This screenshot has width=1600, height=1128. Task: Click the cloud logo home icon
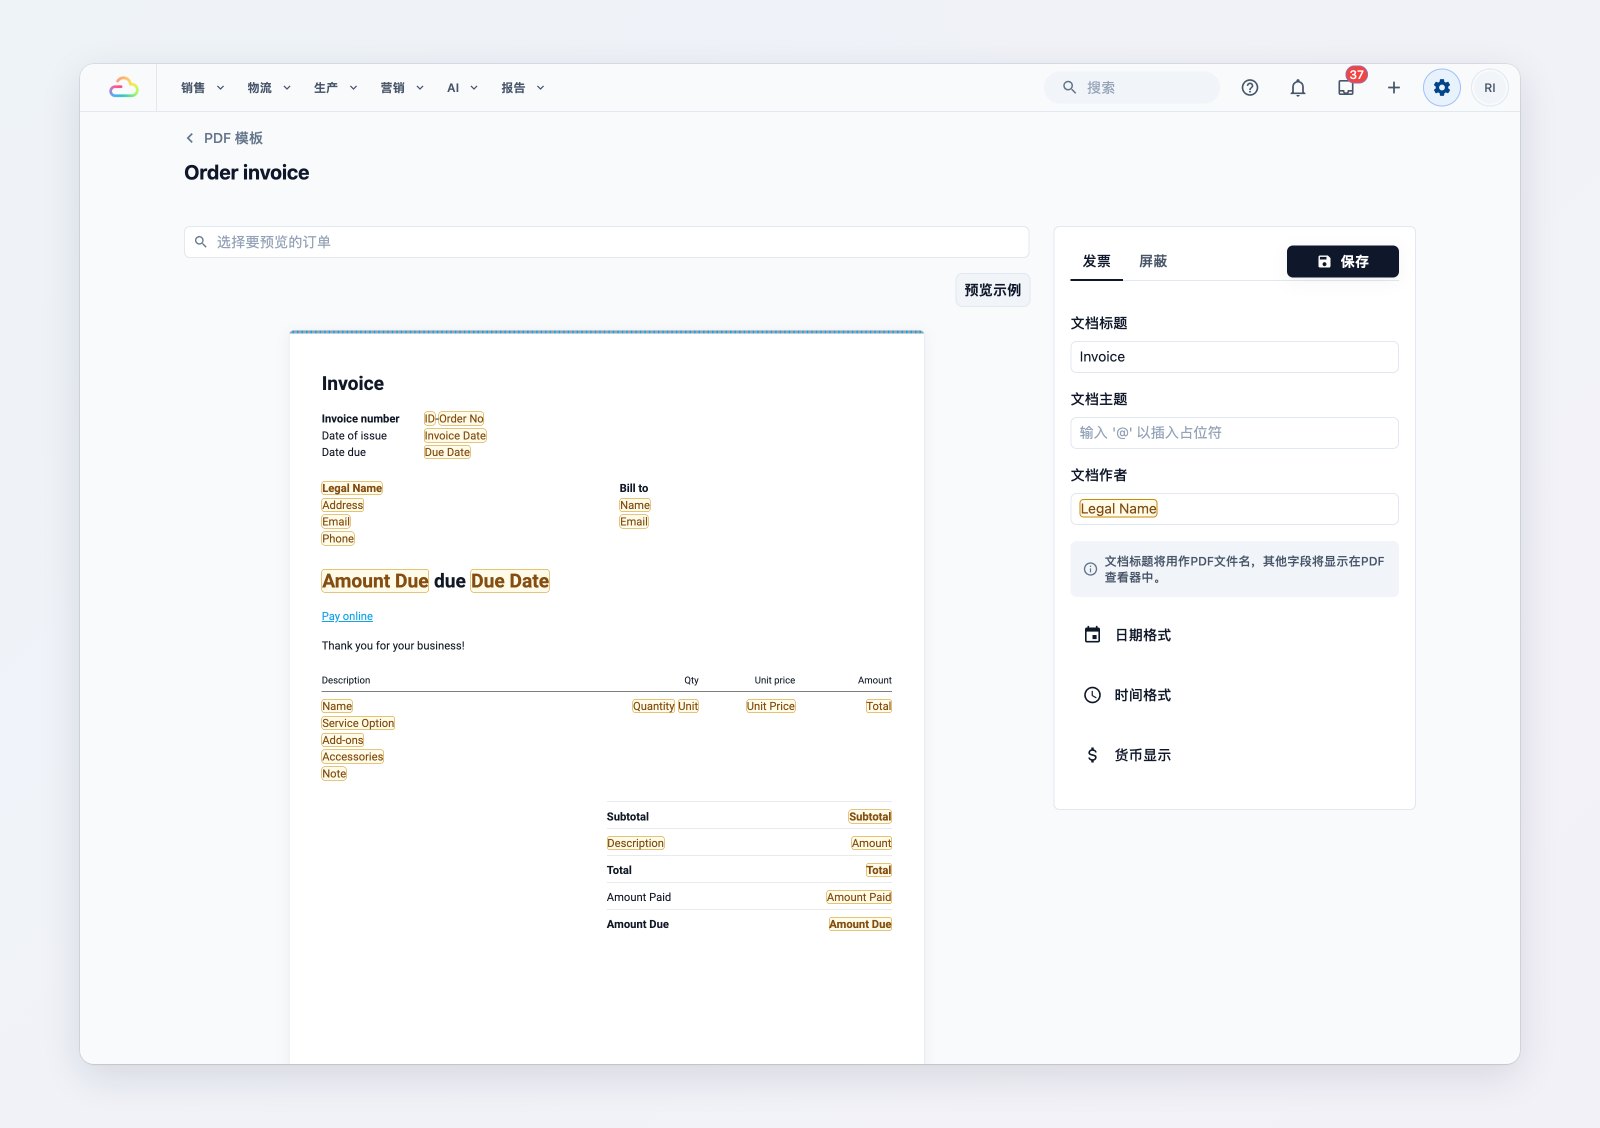[124, 88]
